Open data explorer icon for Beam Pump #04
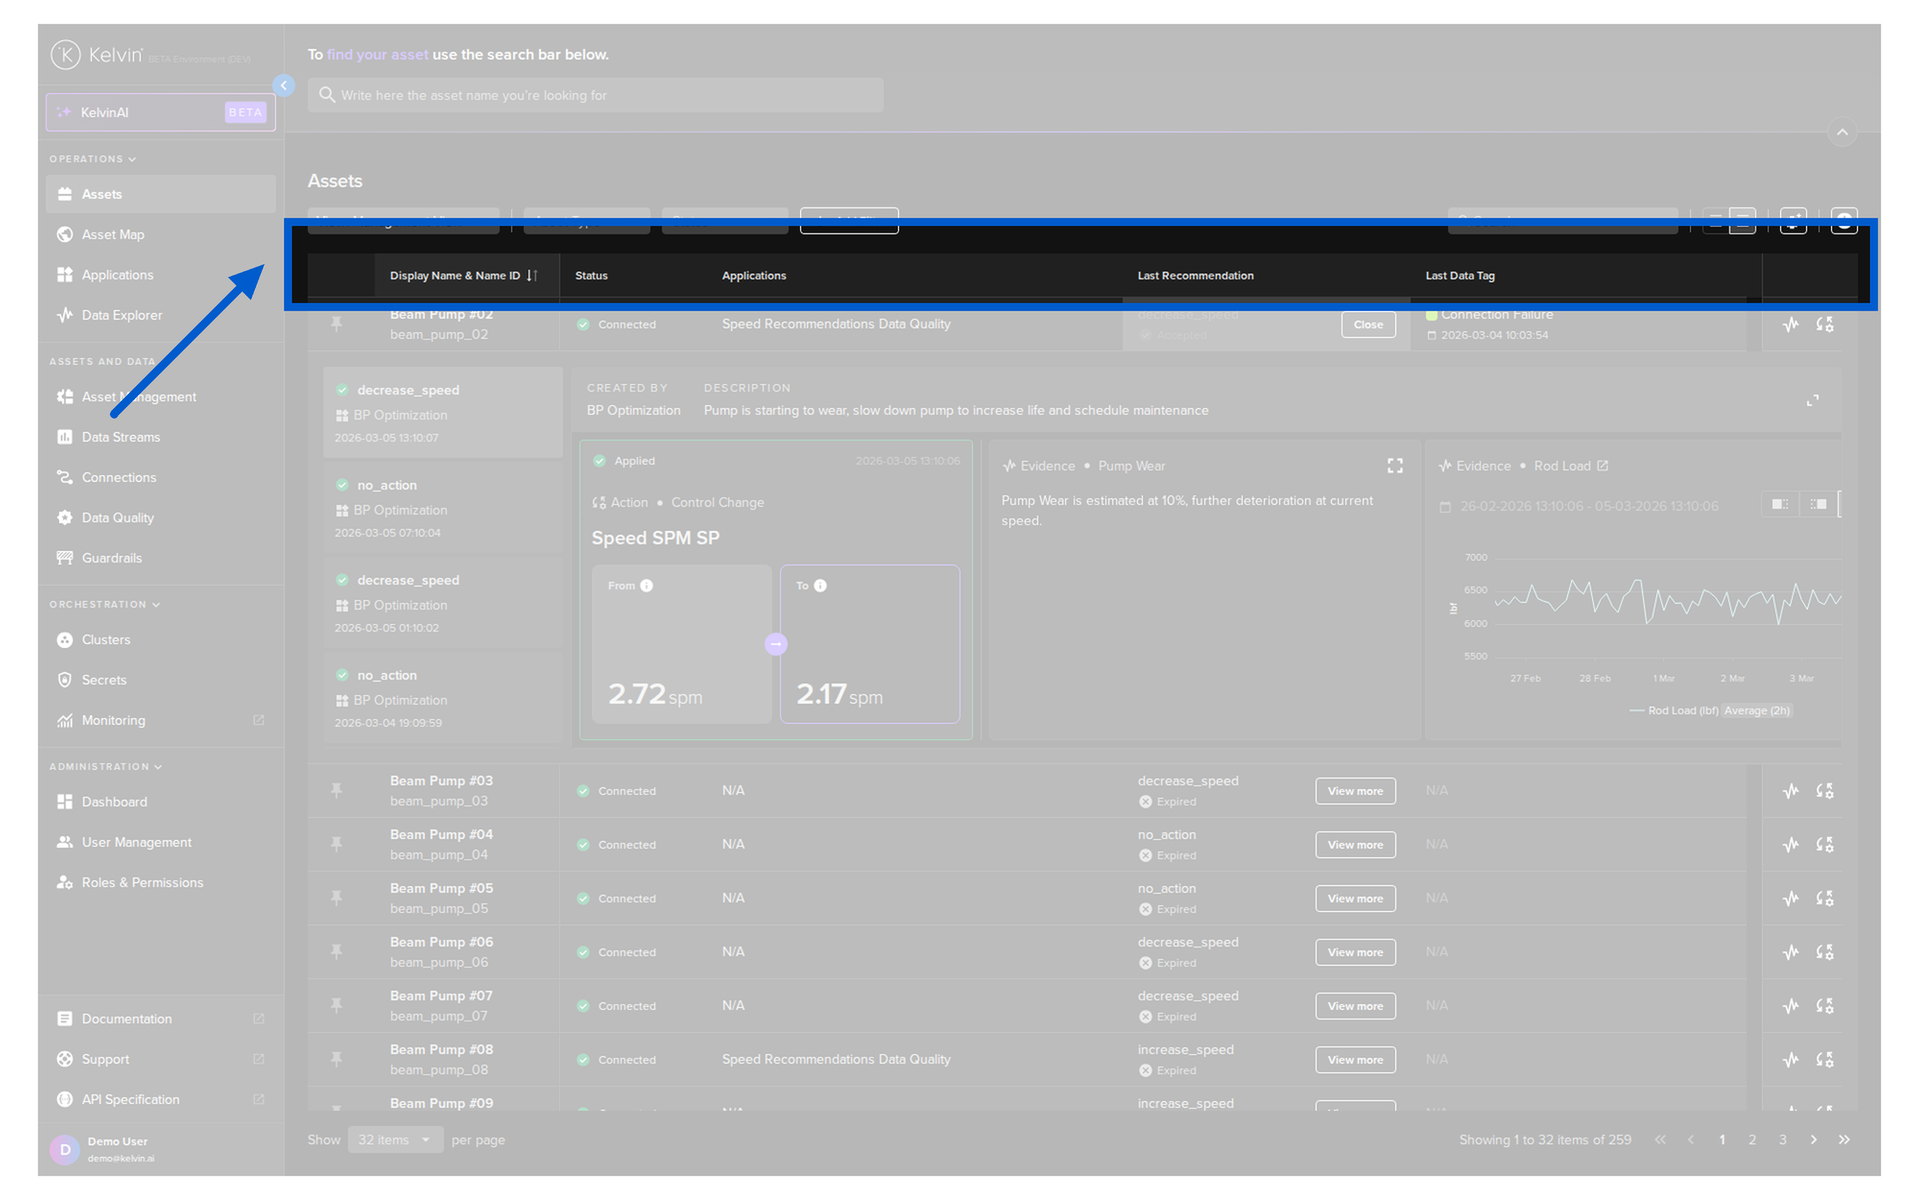Viewport: 1920px width, 1200px height. (x=1790, y=845)
